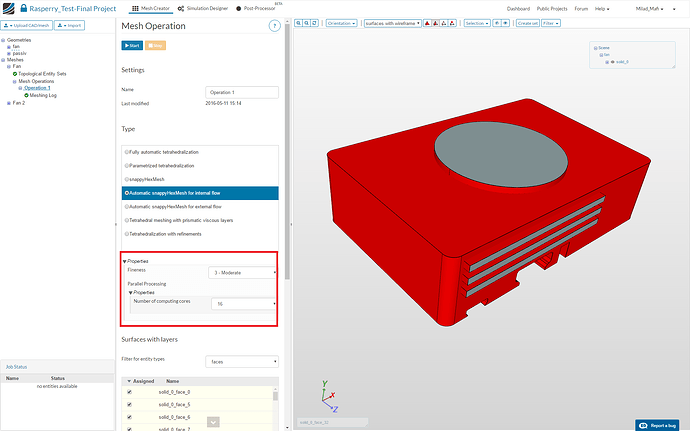The height and width of the screenshot is (431, 690).
Task: Switch to Post-Processor tab
Action: pyautogui.click(x=258, y=8)
